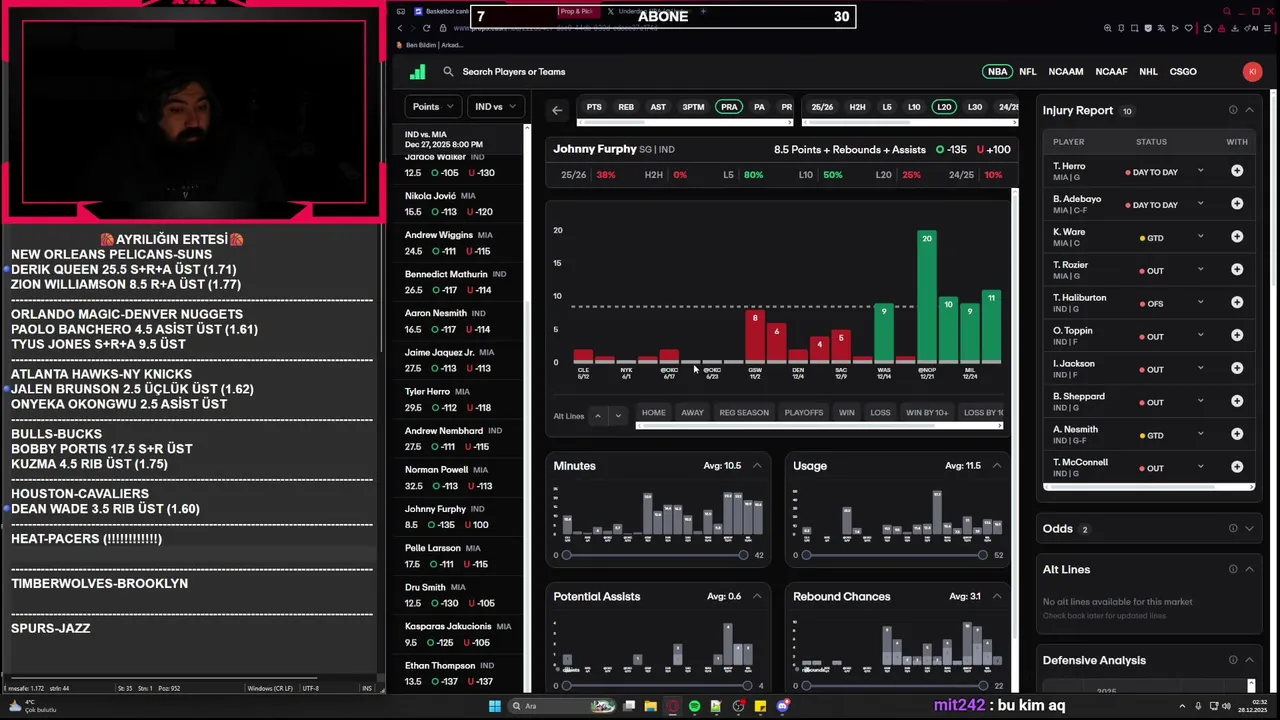1280x720 pixels.
Task: Open Alt Lines panel info icon
Action: (1233, 569)
